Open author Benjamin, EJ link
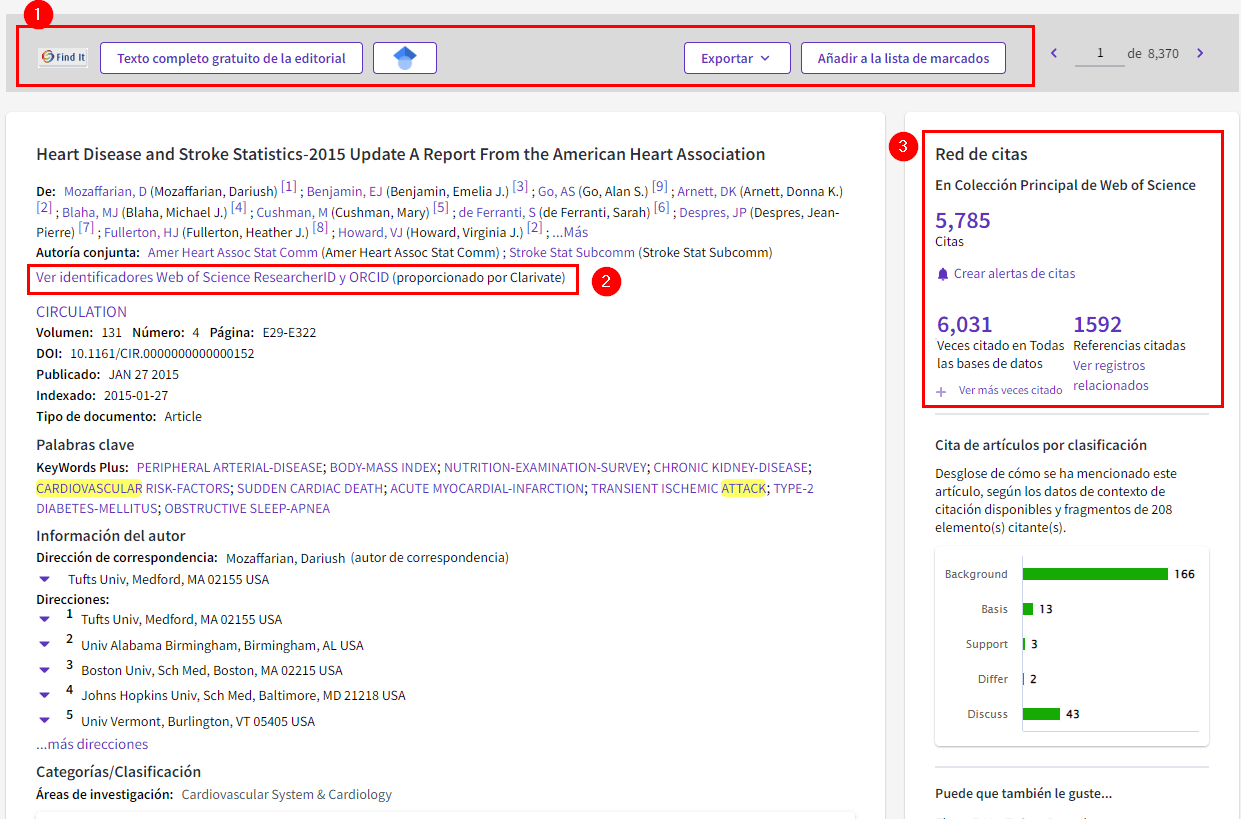The height and width of the screenshot is (819, 1241). pyautogui.click(x=345, y=191)
